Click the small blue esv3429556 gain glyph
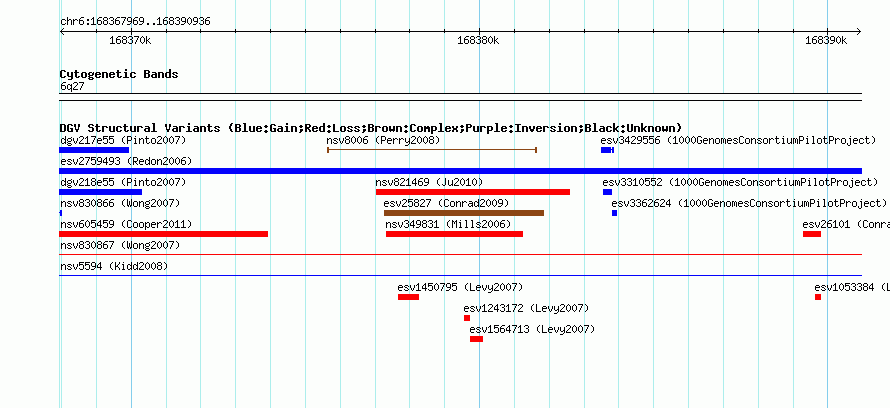 coord(607,150)
